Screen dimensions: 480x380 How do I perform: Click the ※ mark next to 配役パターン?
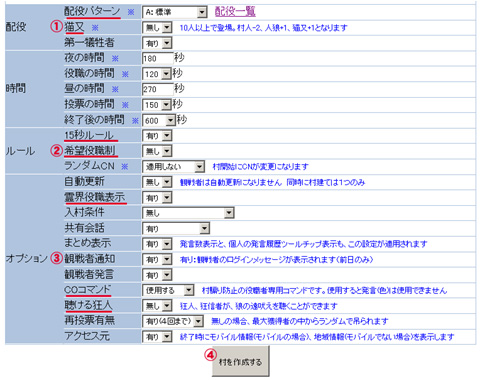[131, 12]
